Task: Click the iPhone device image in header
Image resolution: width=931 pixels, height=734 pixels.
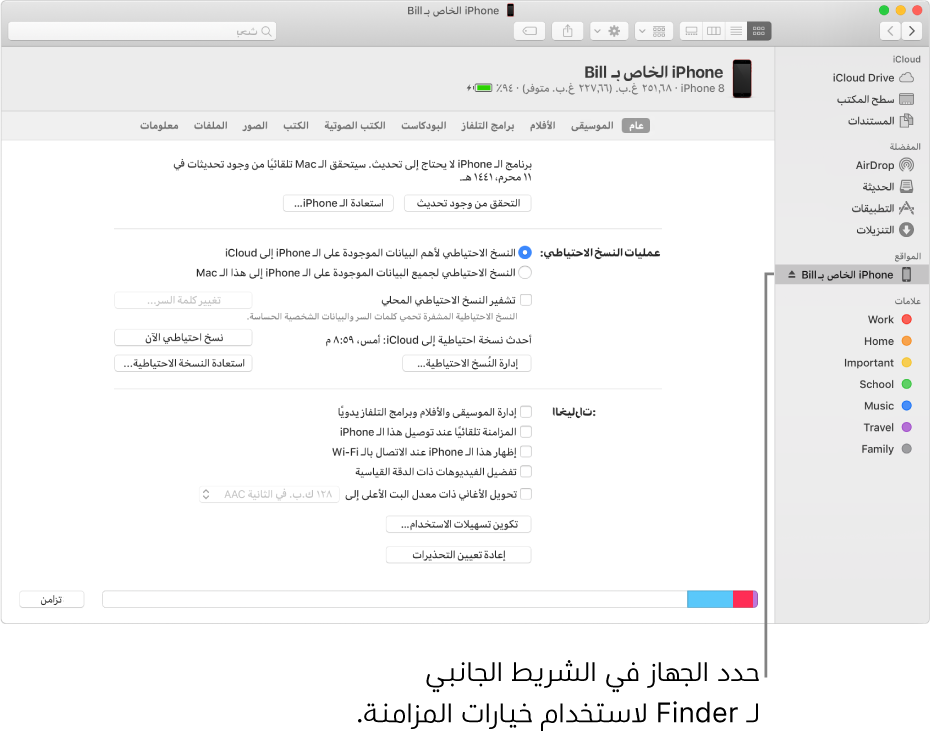Action: tap(742, 78)
